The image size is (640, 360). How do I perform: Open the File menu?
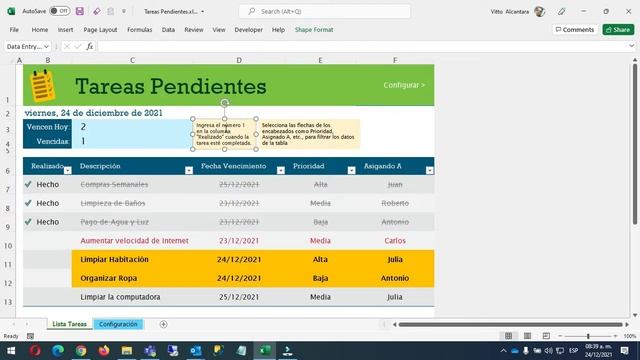[14, 30]
